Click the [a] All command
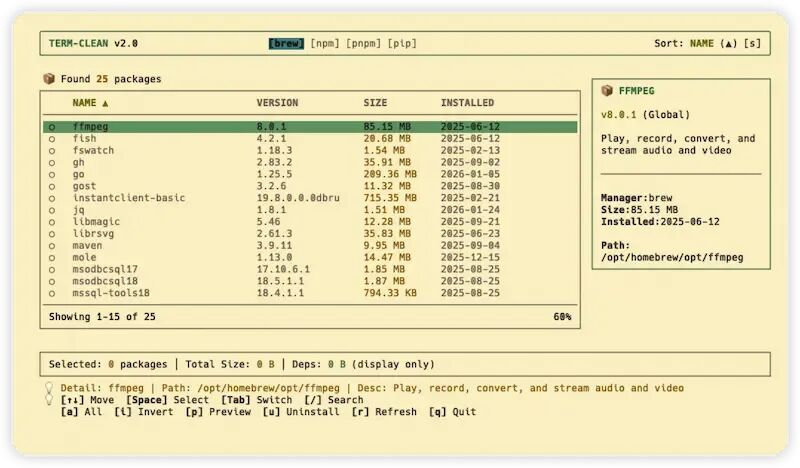The height and width of the screenshot is (468, 800). [x=81, y=411]
